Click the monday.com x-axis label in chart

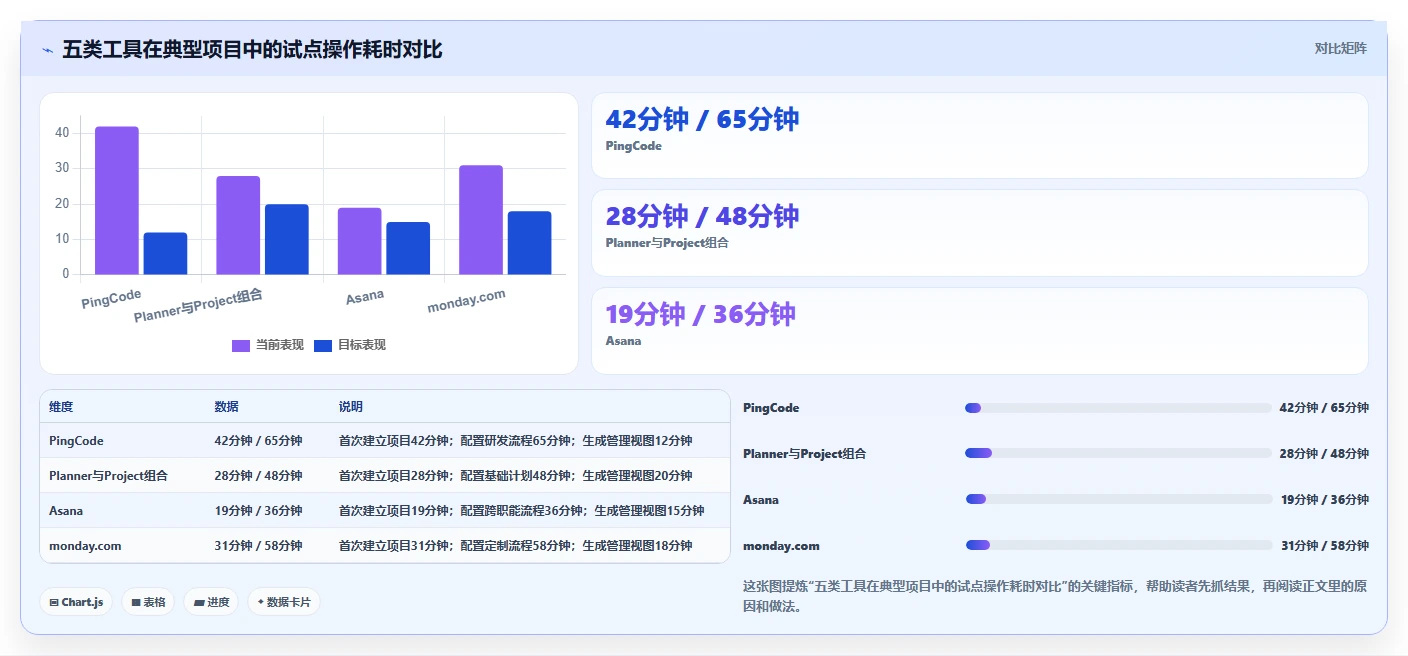[466, 301]
